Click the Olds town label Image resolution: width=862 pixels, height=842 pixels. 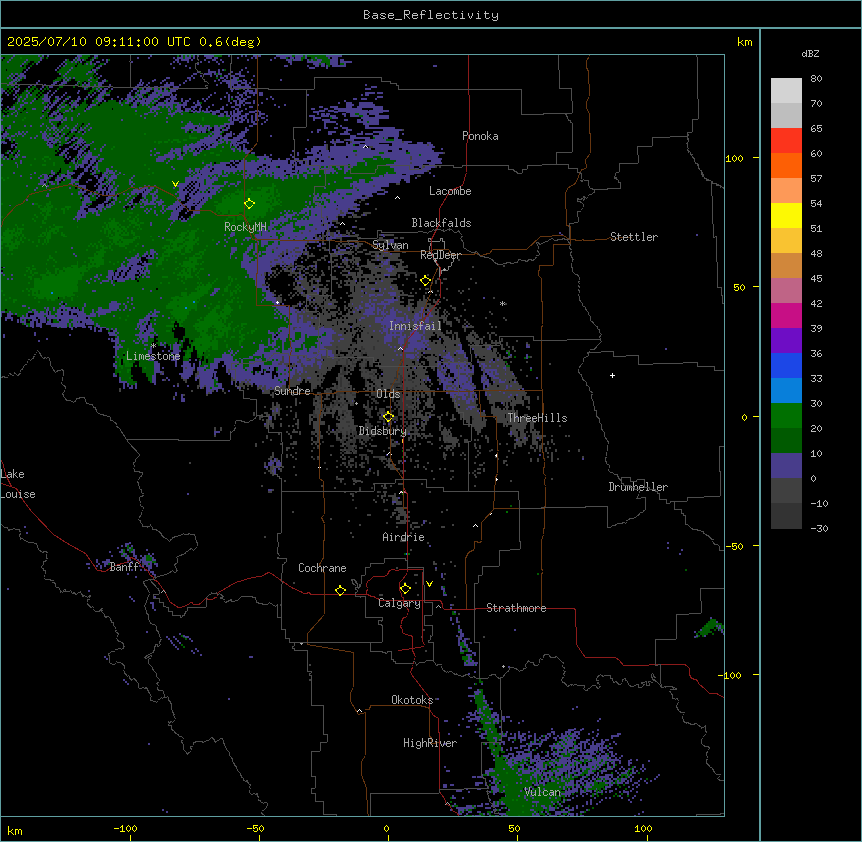[x=388, y=394]
